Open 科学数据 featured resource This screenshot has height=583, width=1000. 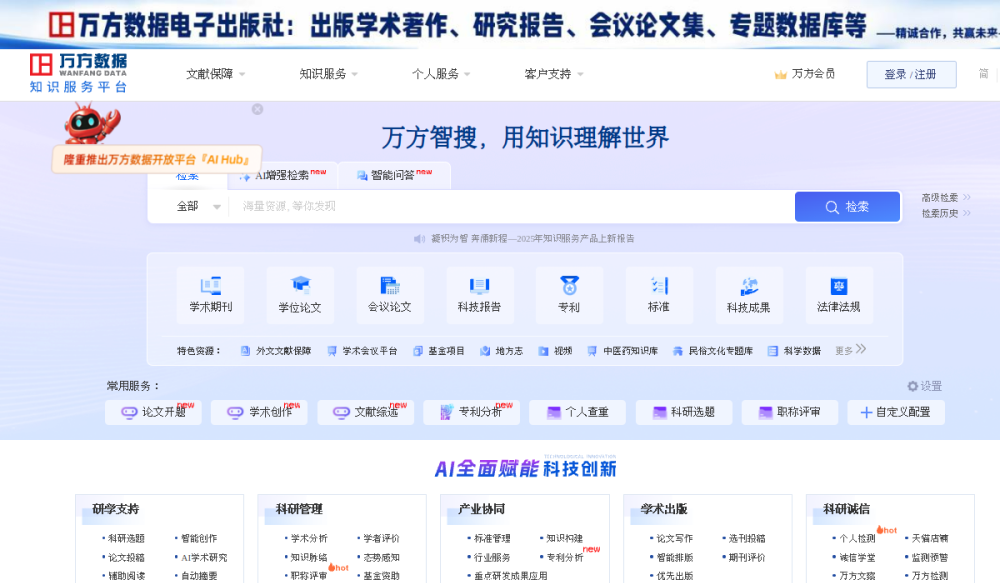[x=794, y=351]
